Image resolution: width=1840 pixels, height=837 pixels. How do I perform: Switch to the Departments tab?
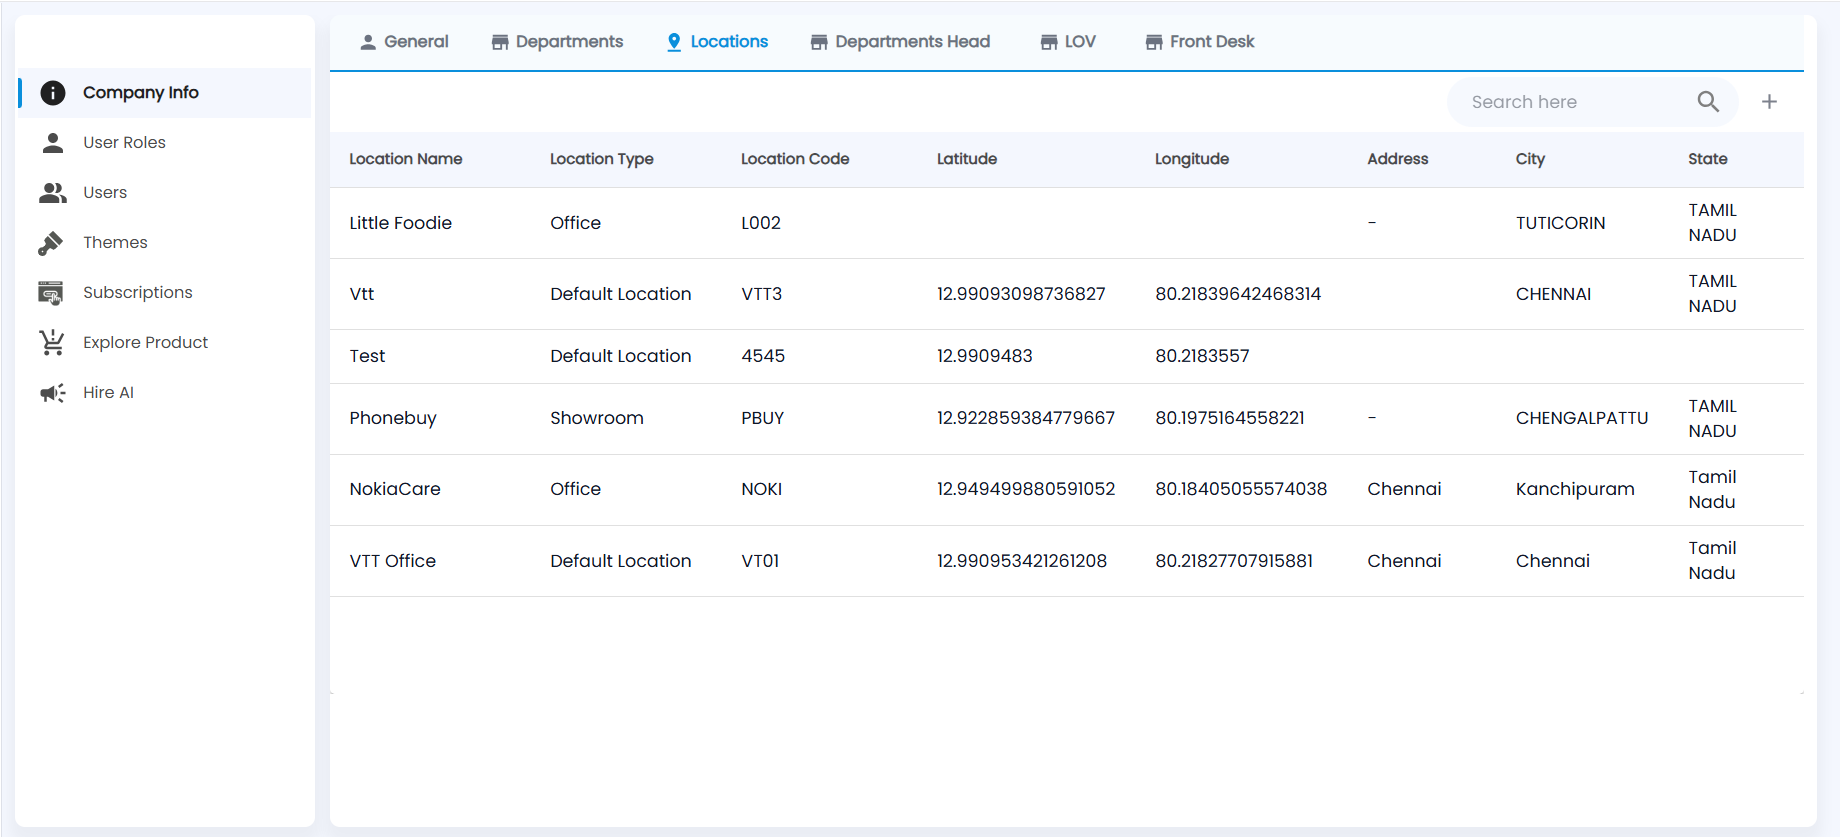(x=557, y=42)
